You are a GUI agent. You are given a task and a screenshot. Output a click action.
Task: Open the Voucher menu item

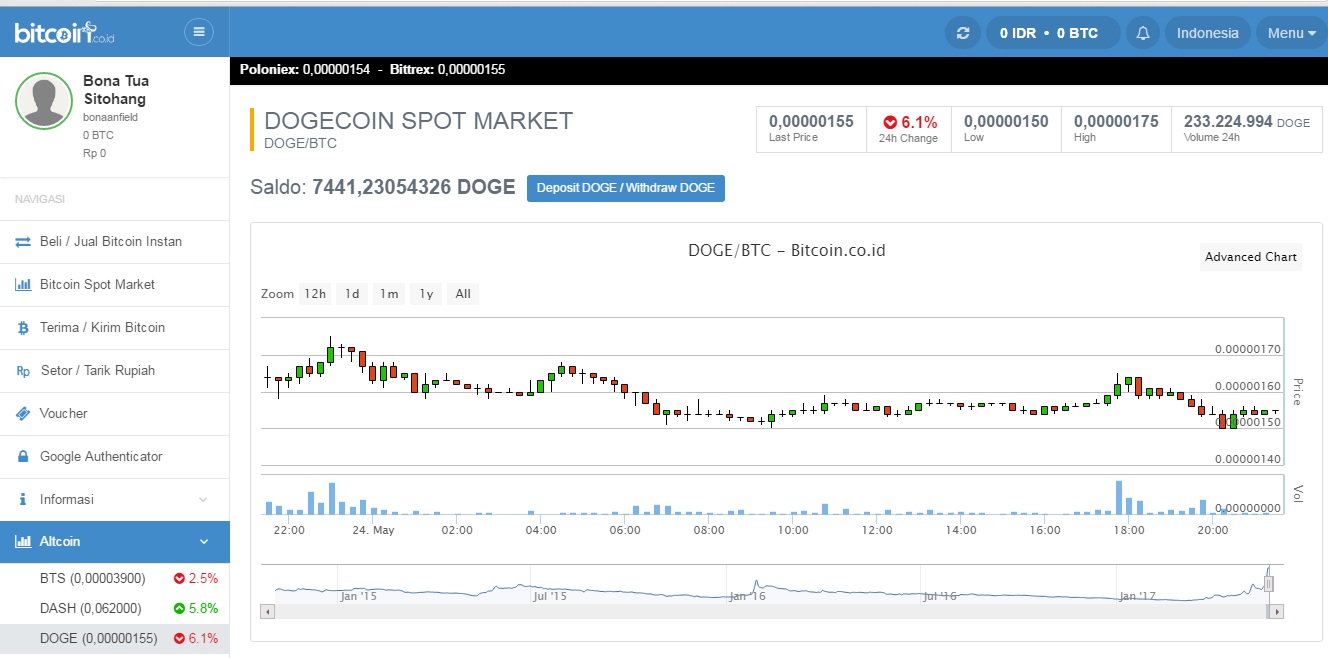click(x=115, y=414)
